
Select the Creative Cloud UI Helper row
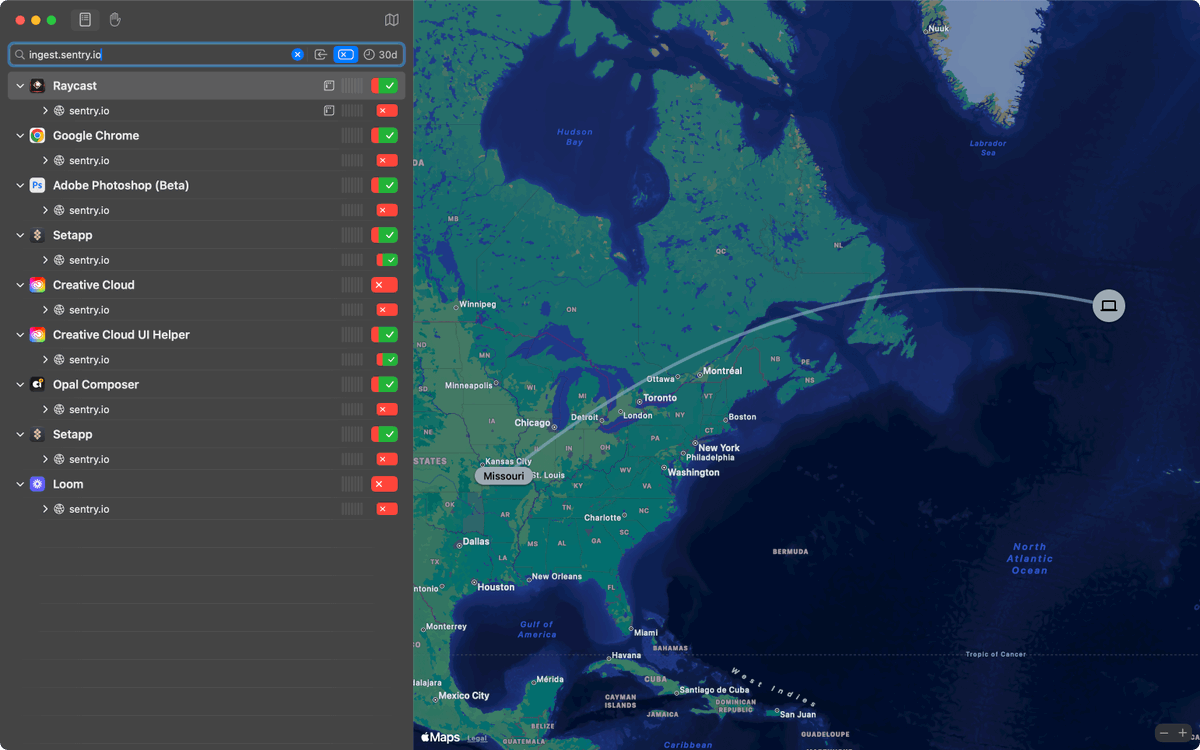coord(206,335)
